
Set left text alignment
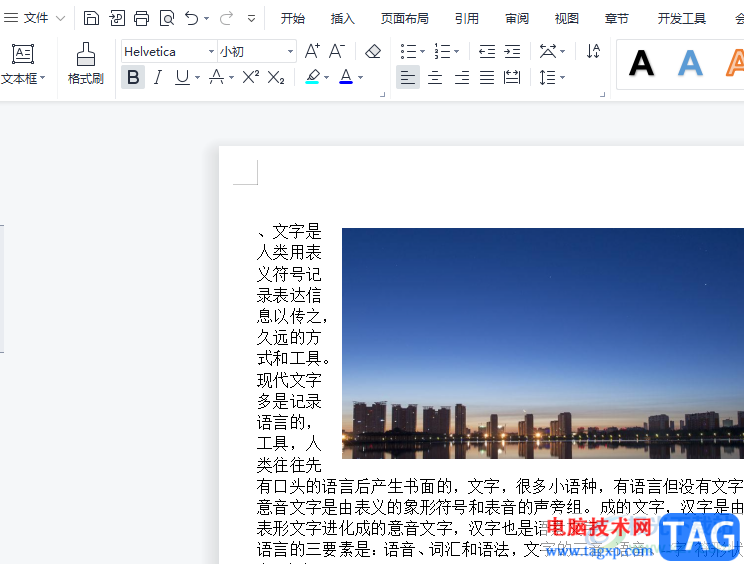coord(408,77)
